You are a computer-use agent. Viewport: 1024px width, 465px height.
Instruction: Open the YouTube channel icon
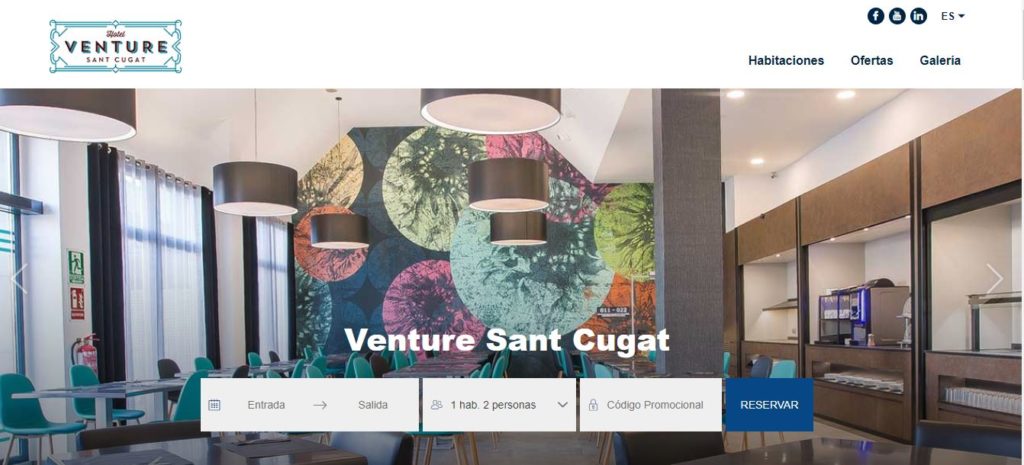click(897, 16)
